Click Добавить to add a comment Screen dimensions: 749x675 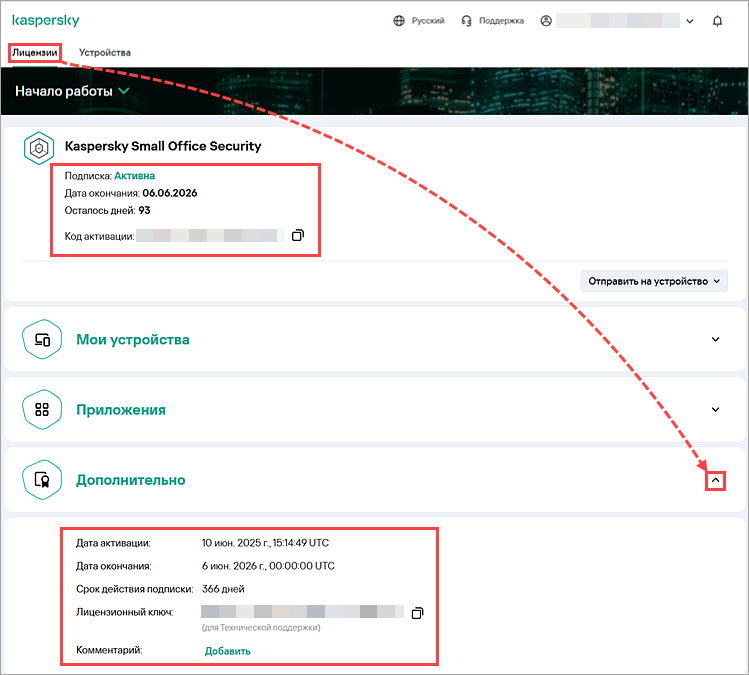pos(227,651)
